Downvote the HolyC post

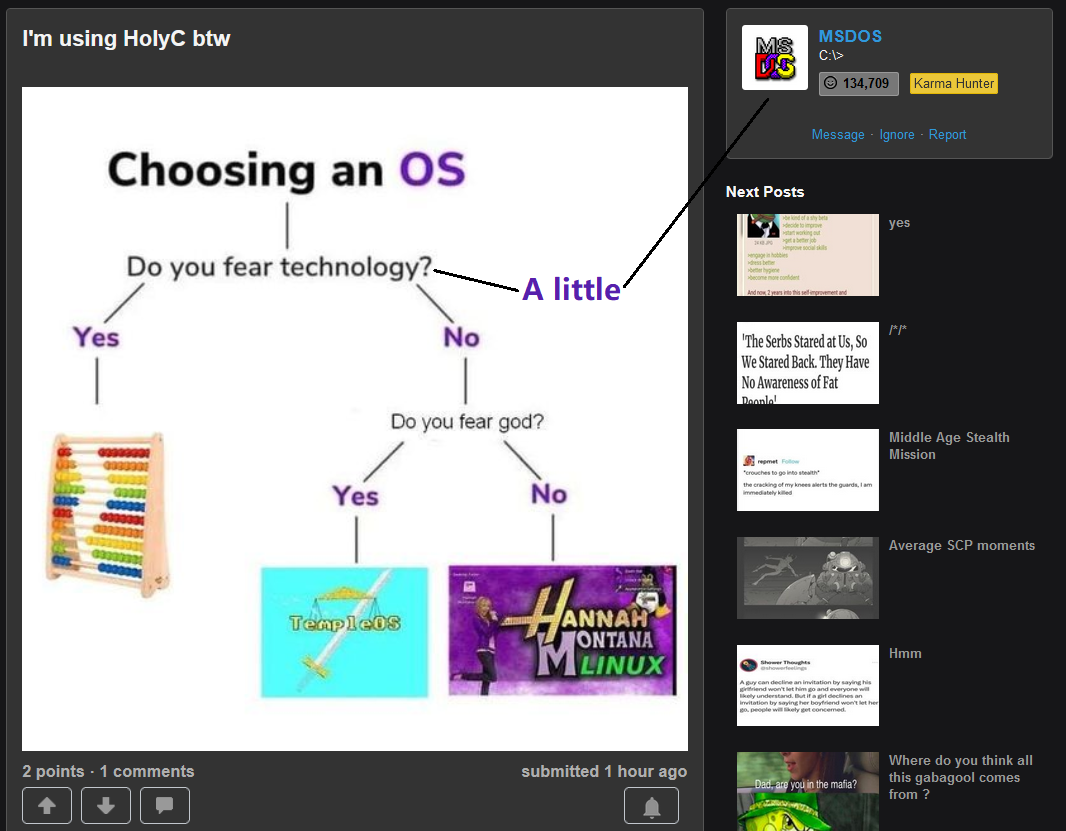point(105,805)
